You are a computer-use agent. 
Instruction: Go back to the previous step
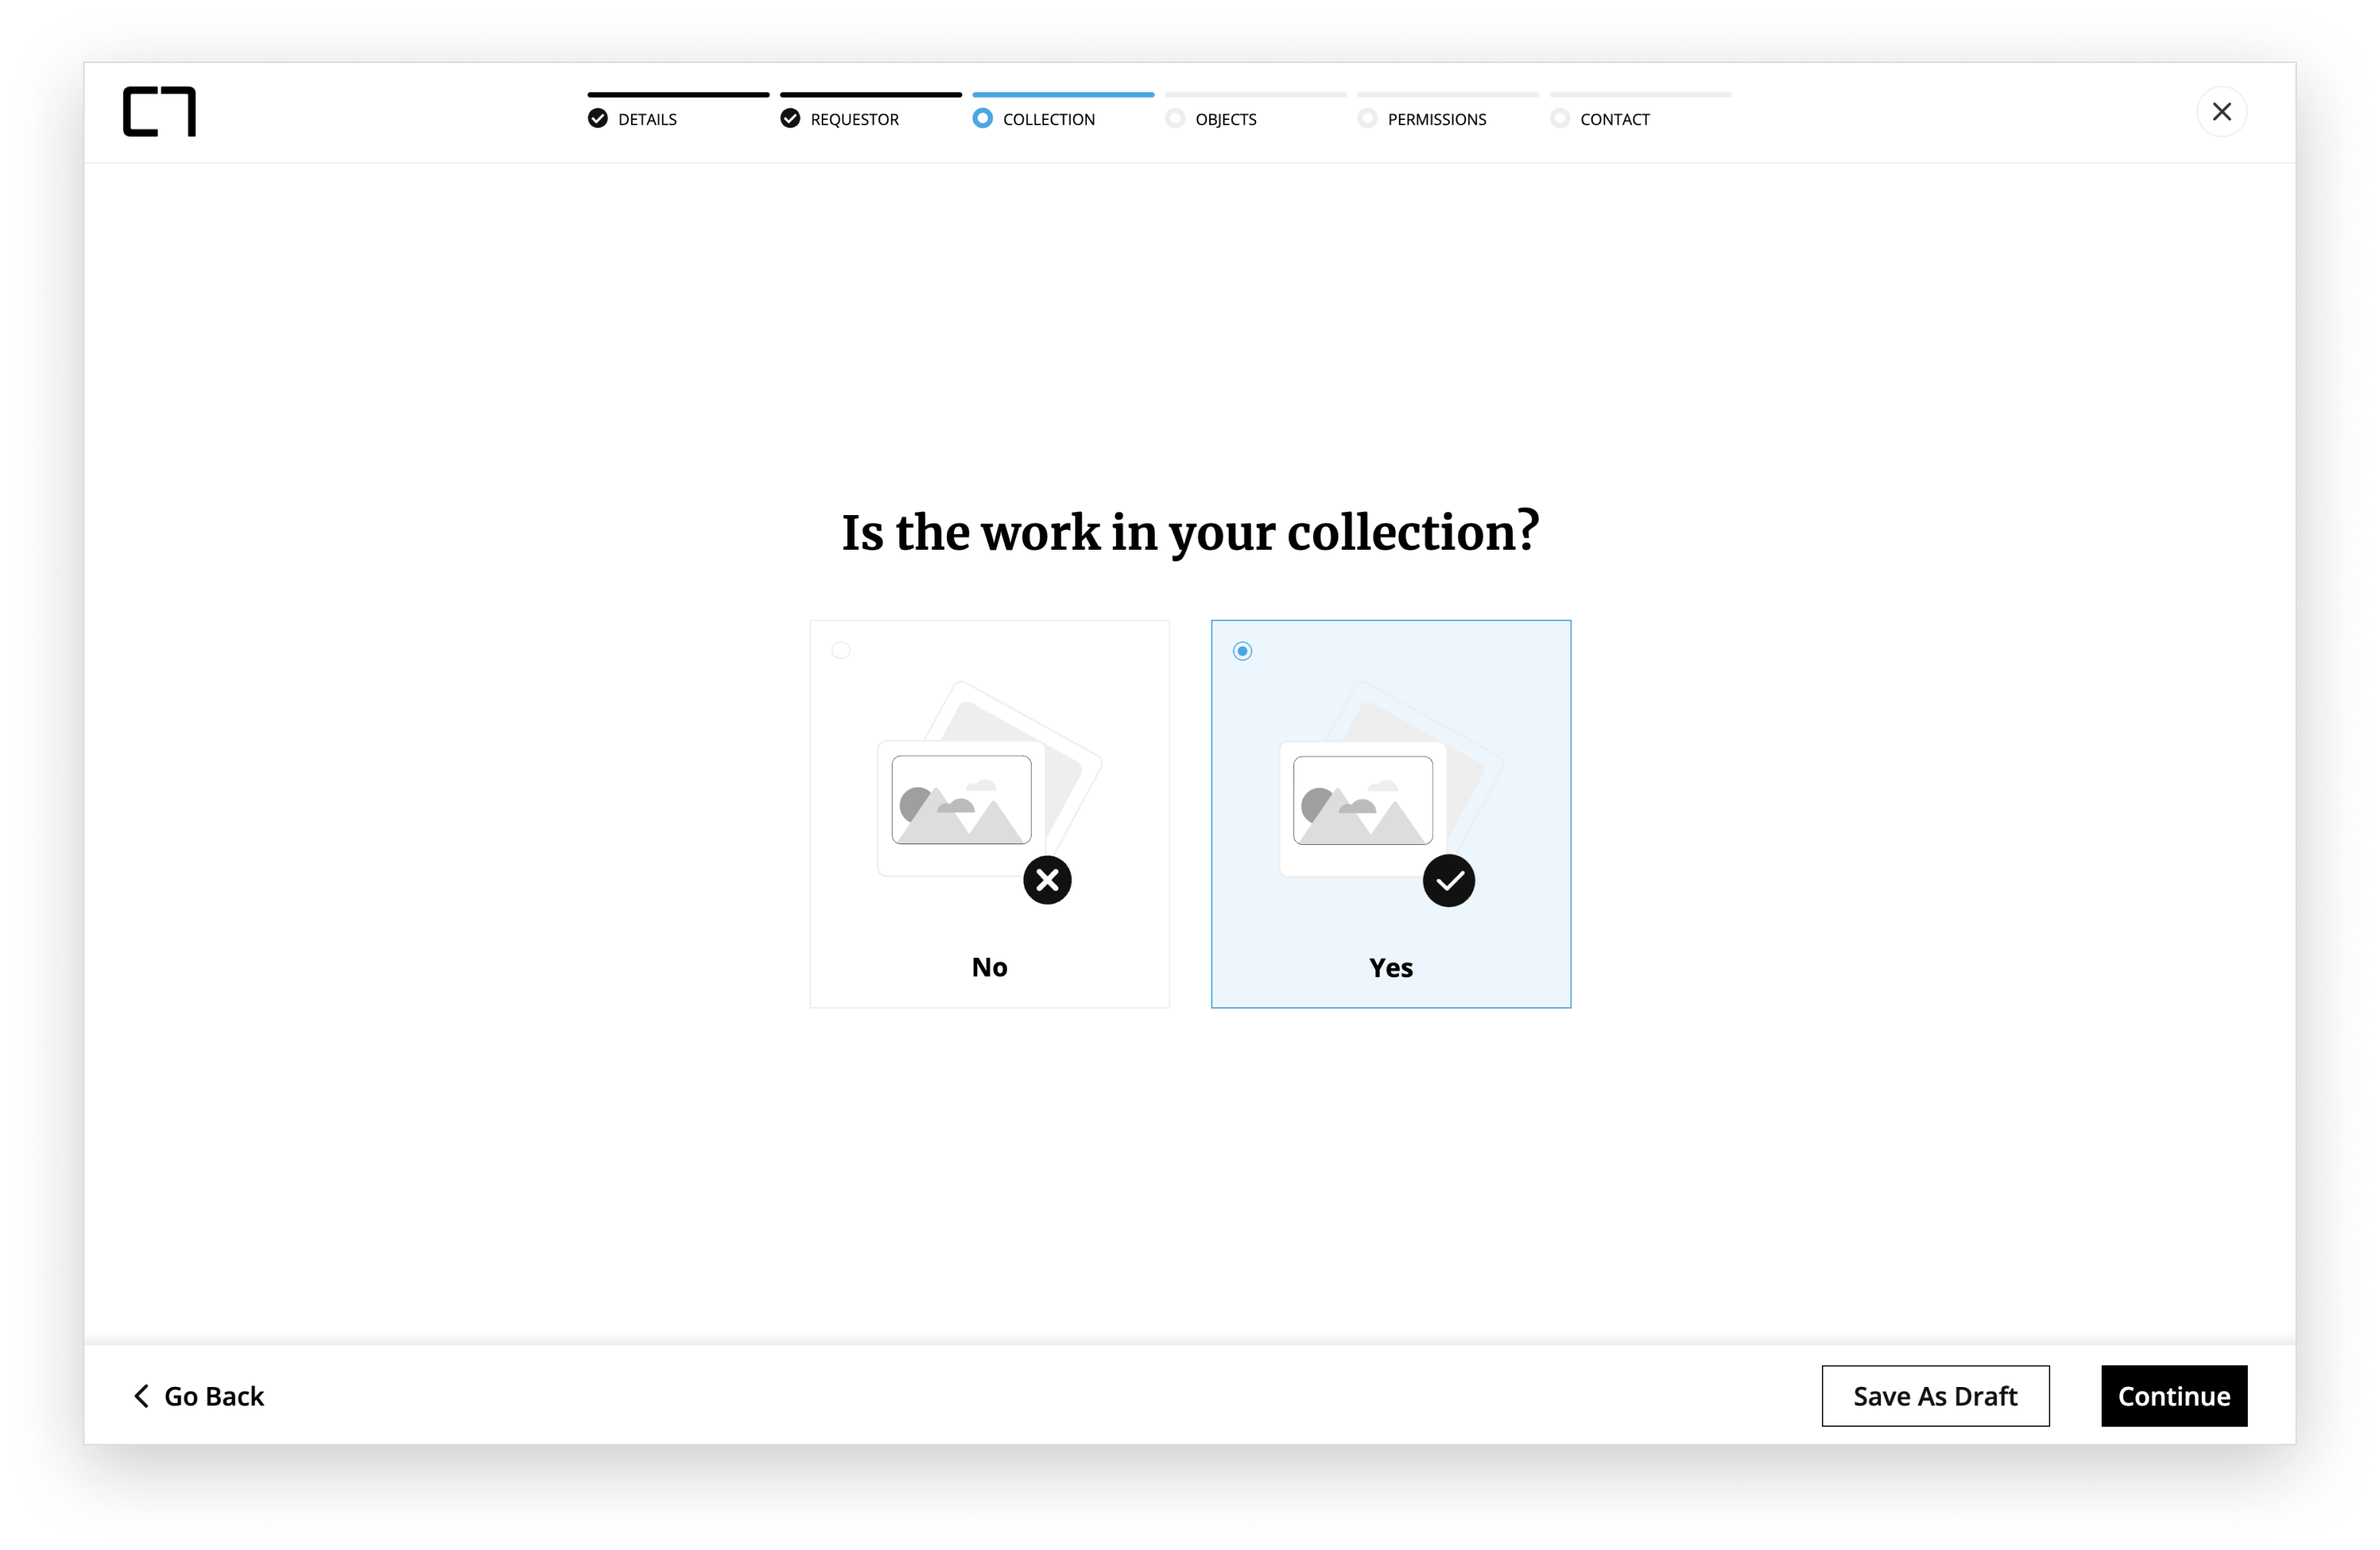(198, 1396)
